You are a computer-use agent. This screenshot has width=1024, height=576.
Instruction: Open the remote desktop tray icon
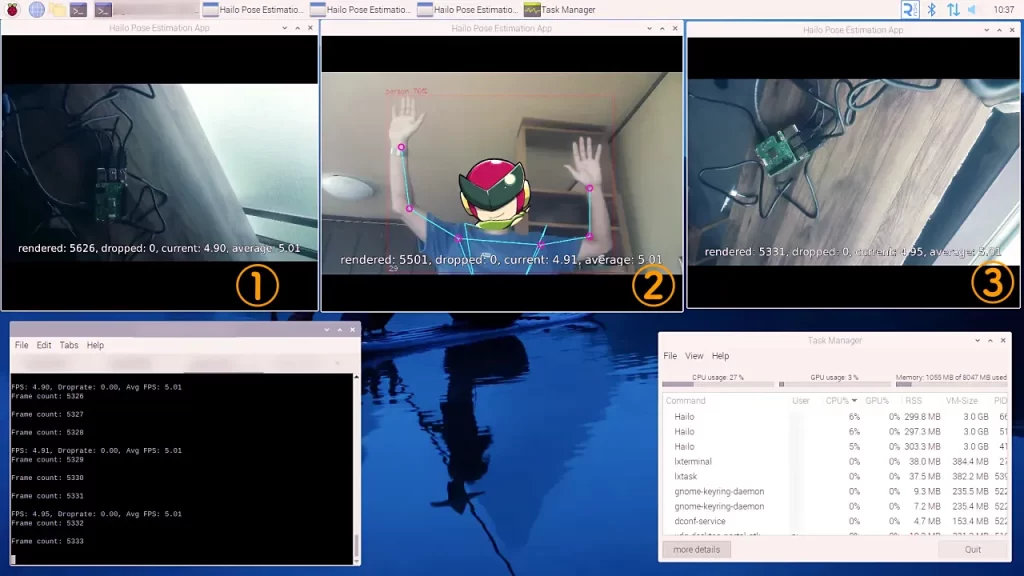click(910, 10)
